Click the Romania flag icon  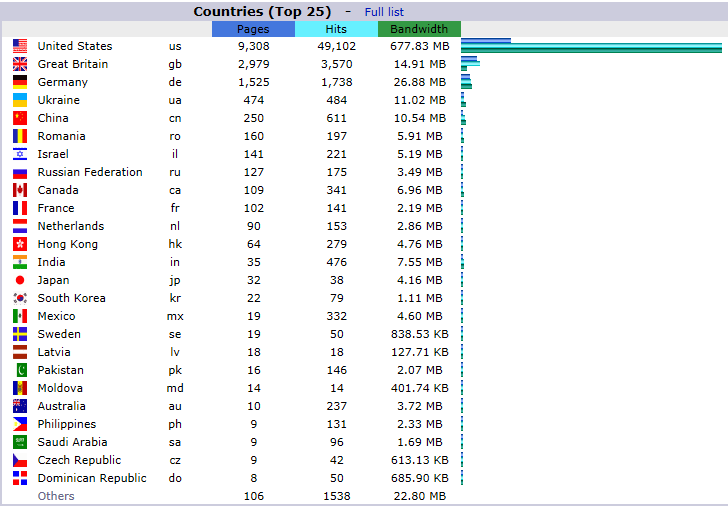click(x=20, y=136)
